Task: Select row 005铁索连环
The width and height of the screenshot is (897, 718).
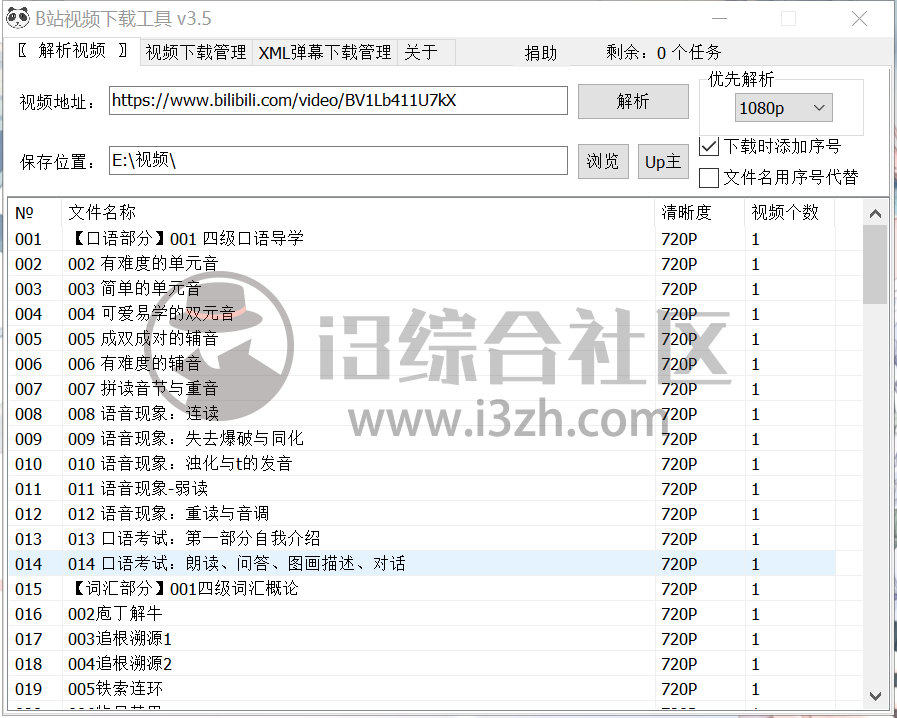Action: [422, 689]
